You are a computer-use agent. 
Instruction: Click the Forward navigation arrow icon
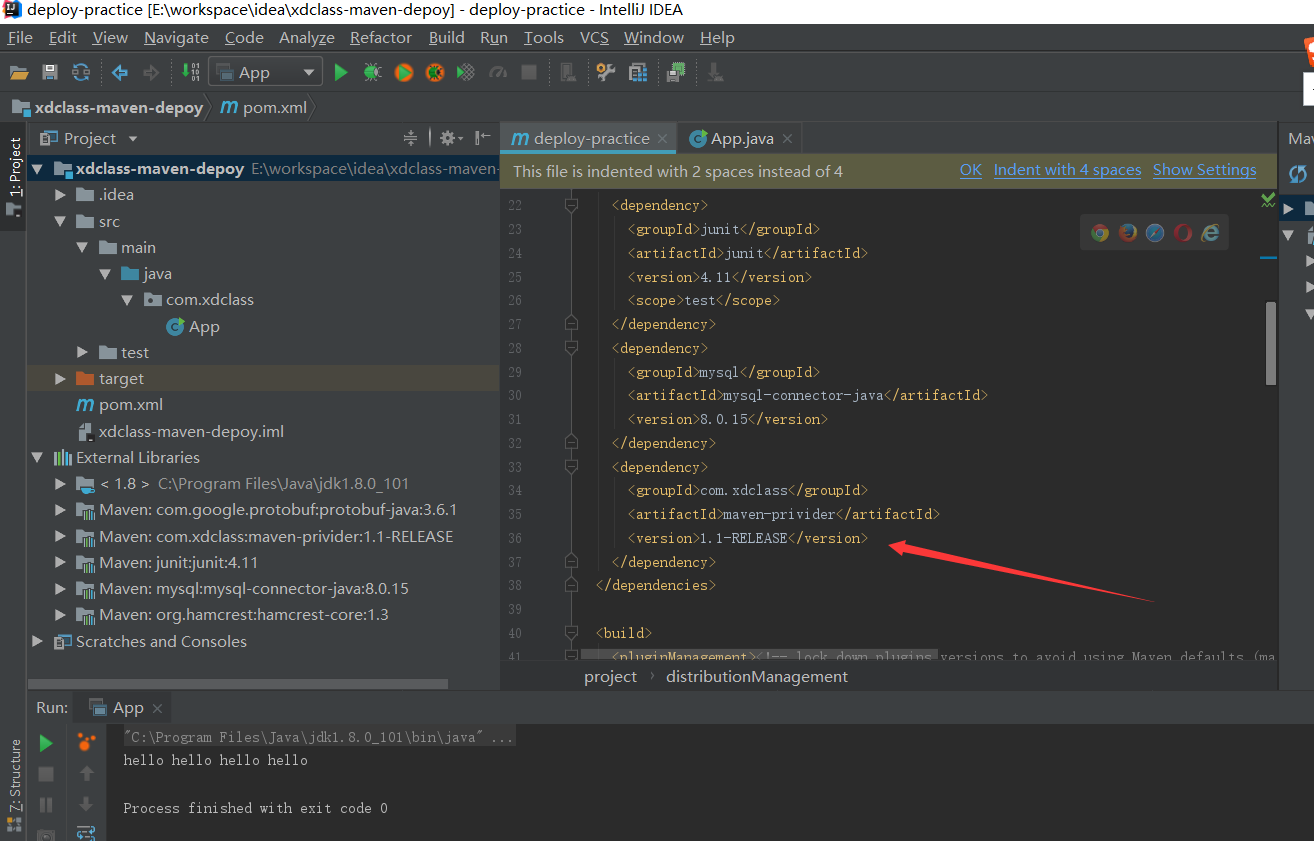point(151,72)
